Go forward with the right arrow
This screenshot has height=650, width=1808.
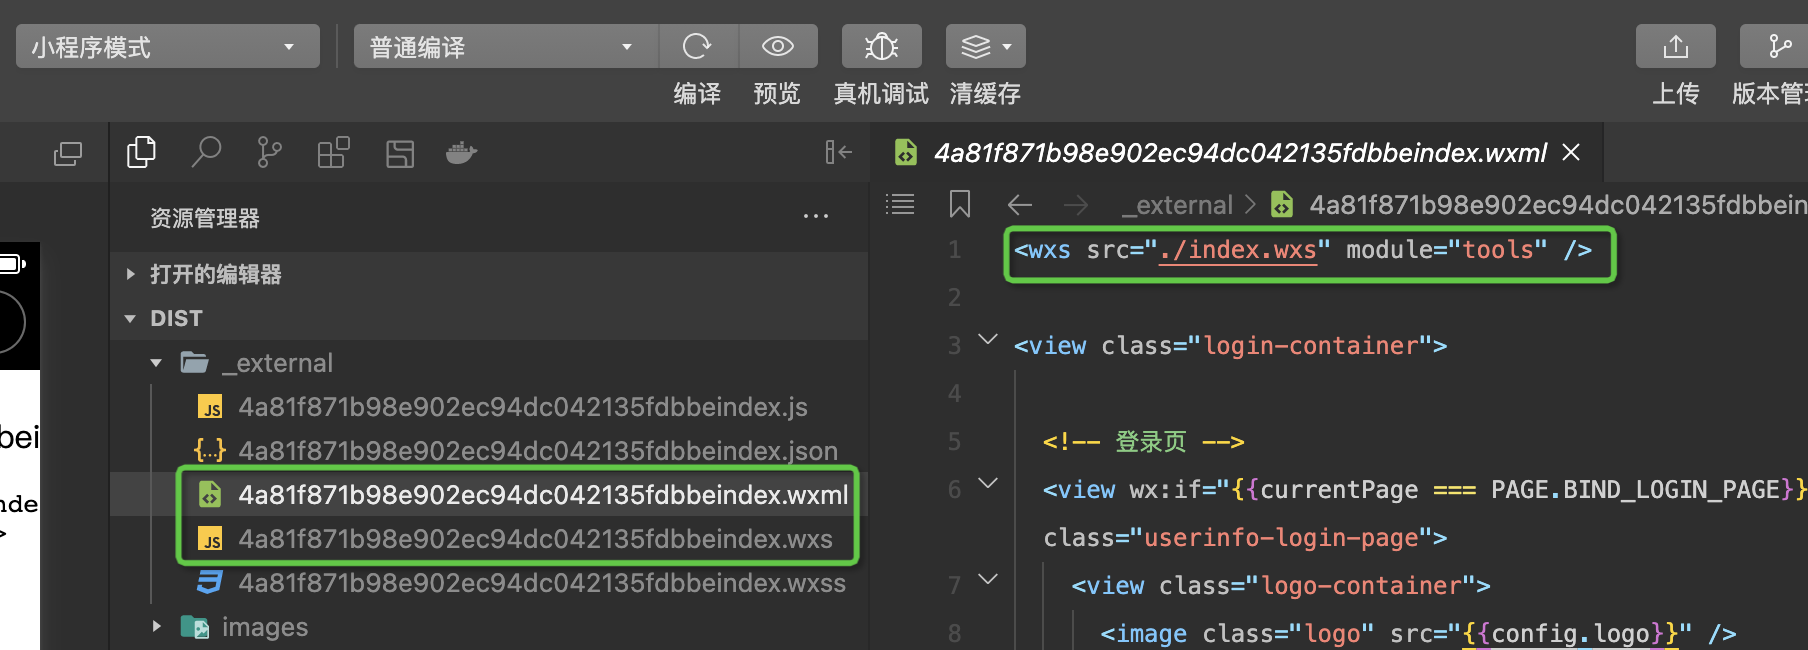(x=1076, y=205)
